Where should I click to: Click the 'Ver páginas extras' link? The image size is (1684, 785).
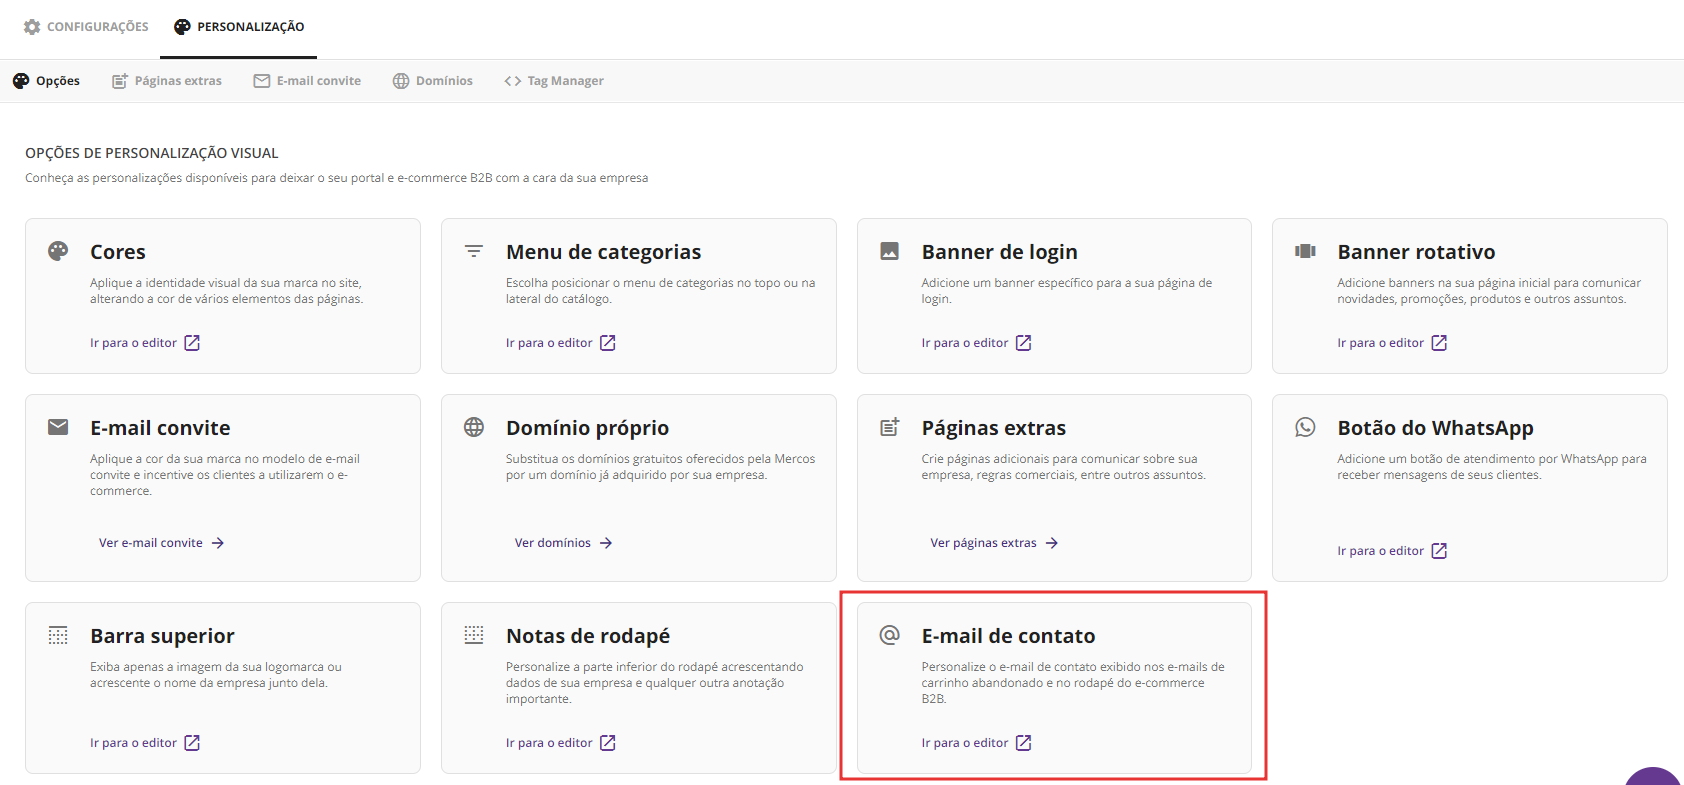995,543
